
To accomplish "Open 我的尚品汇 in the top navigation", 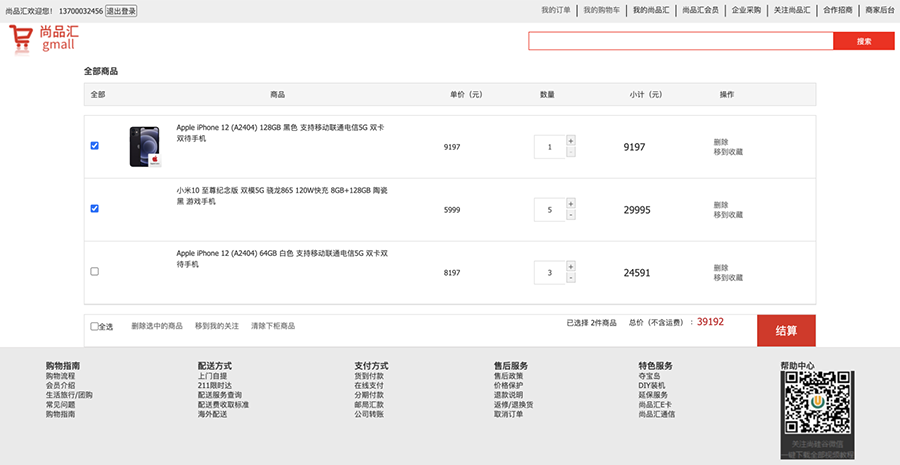I will pos(651,10).
